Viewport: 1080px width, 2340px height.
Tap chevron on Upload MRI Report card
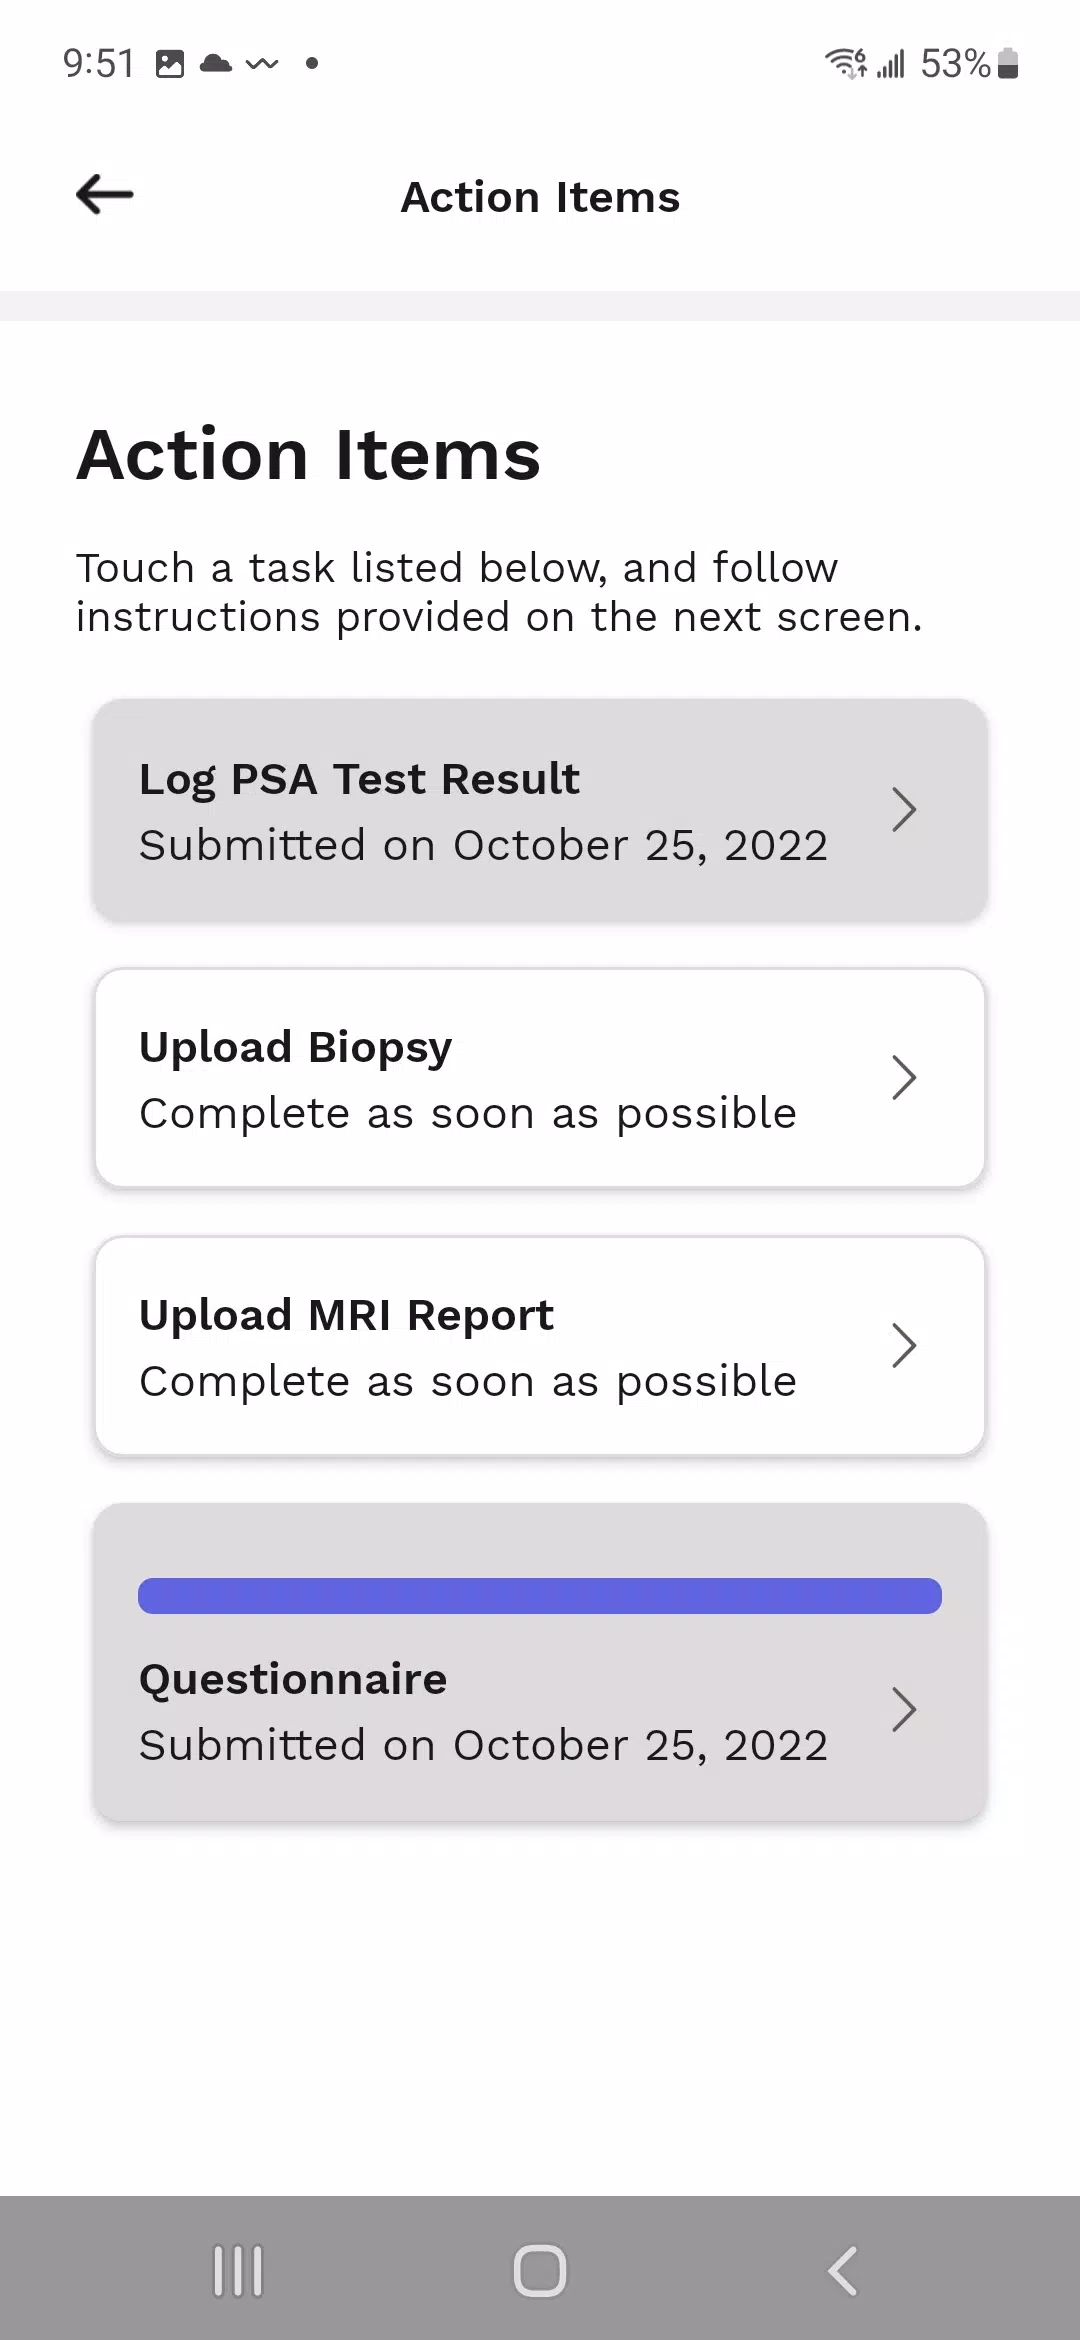pos(904,1346)
